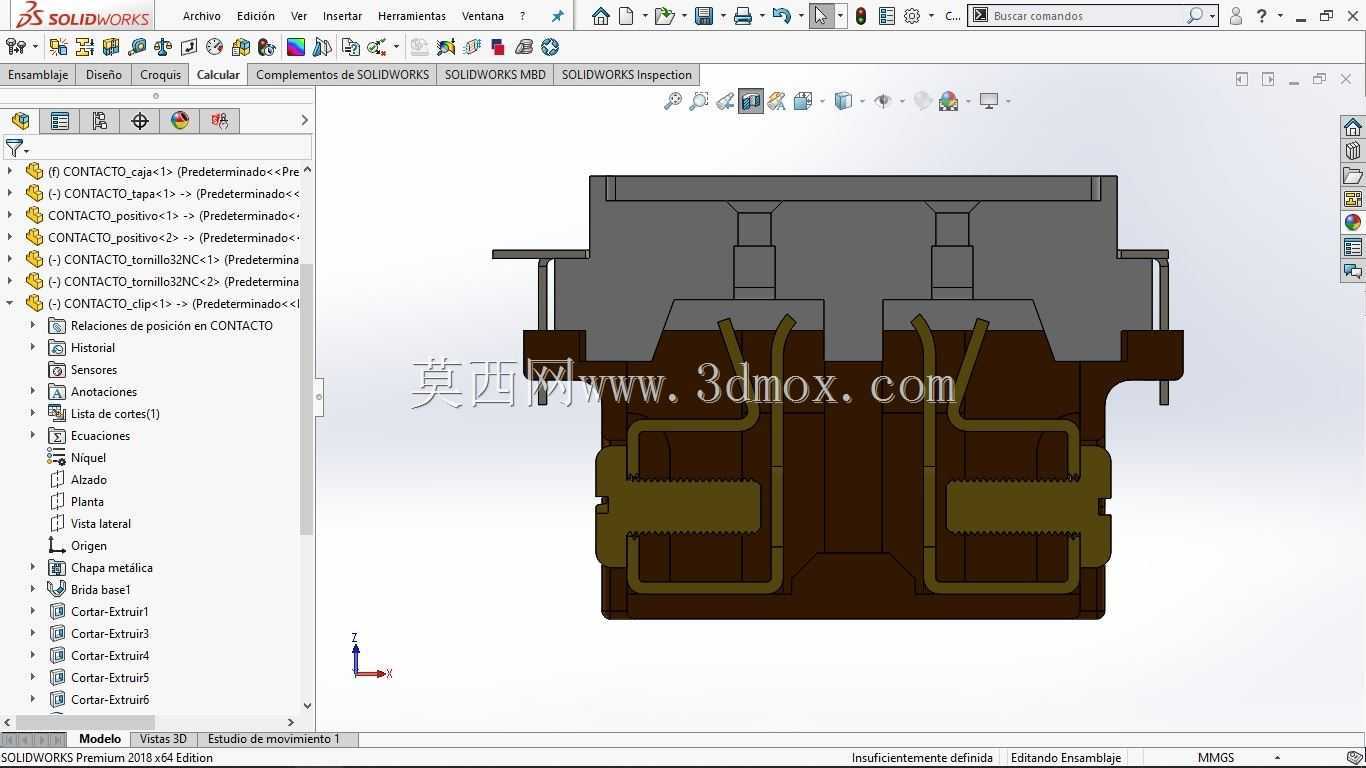Viewport: 1366px width, 768px height.
Task: Open the Herramientas menu
Action: (x=412, y=16)
